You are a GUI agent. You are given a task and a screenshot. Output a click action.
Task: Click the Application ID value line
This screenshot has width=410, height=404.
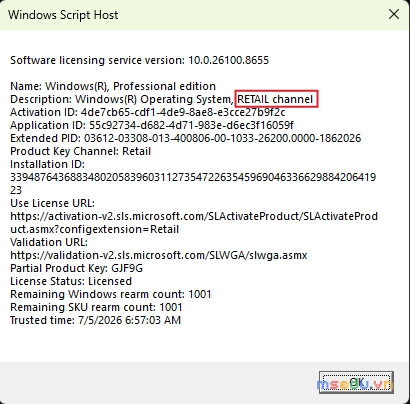pos(152,125)
